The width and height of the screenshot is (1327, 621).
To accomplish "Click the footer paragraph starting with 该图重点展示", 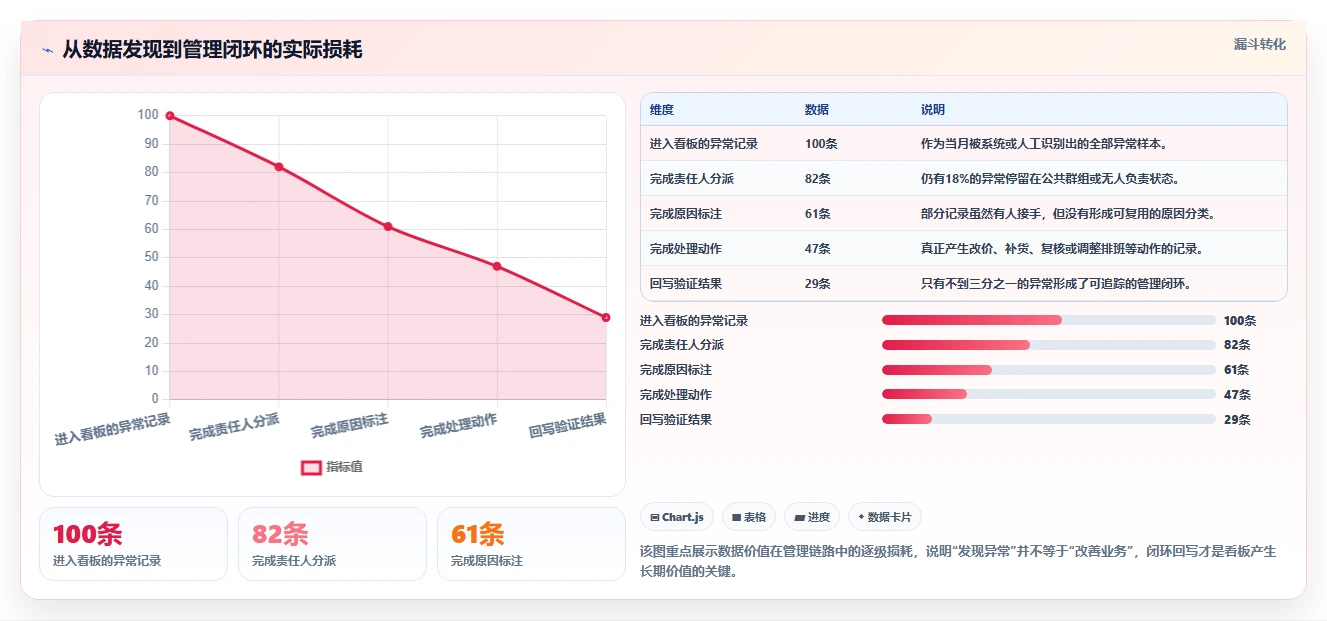I will click(x=958, y=562).
